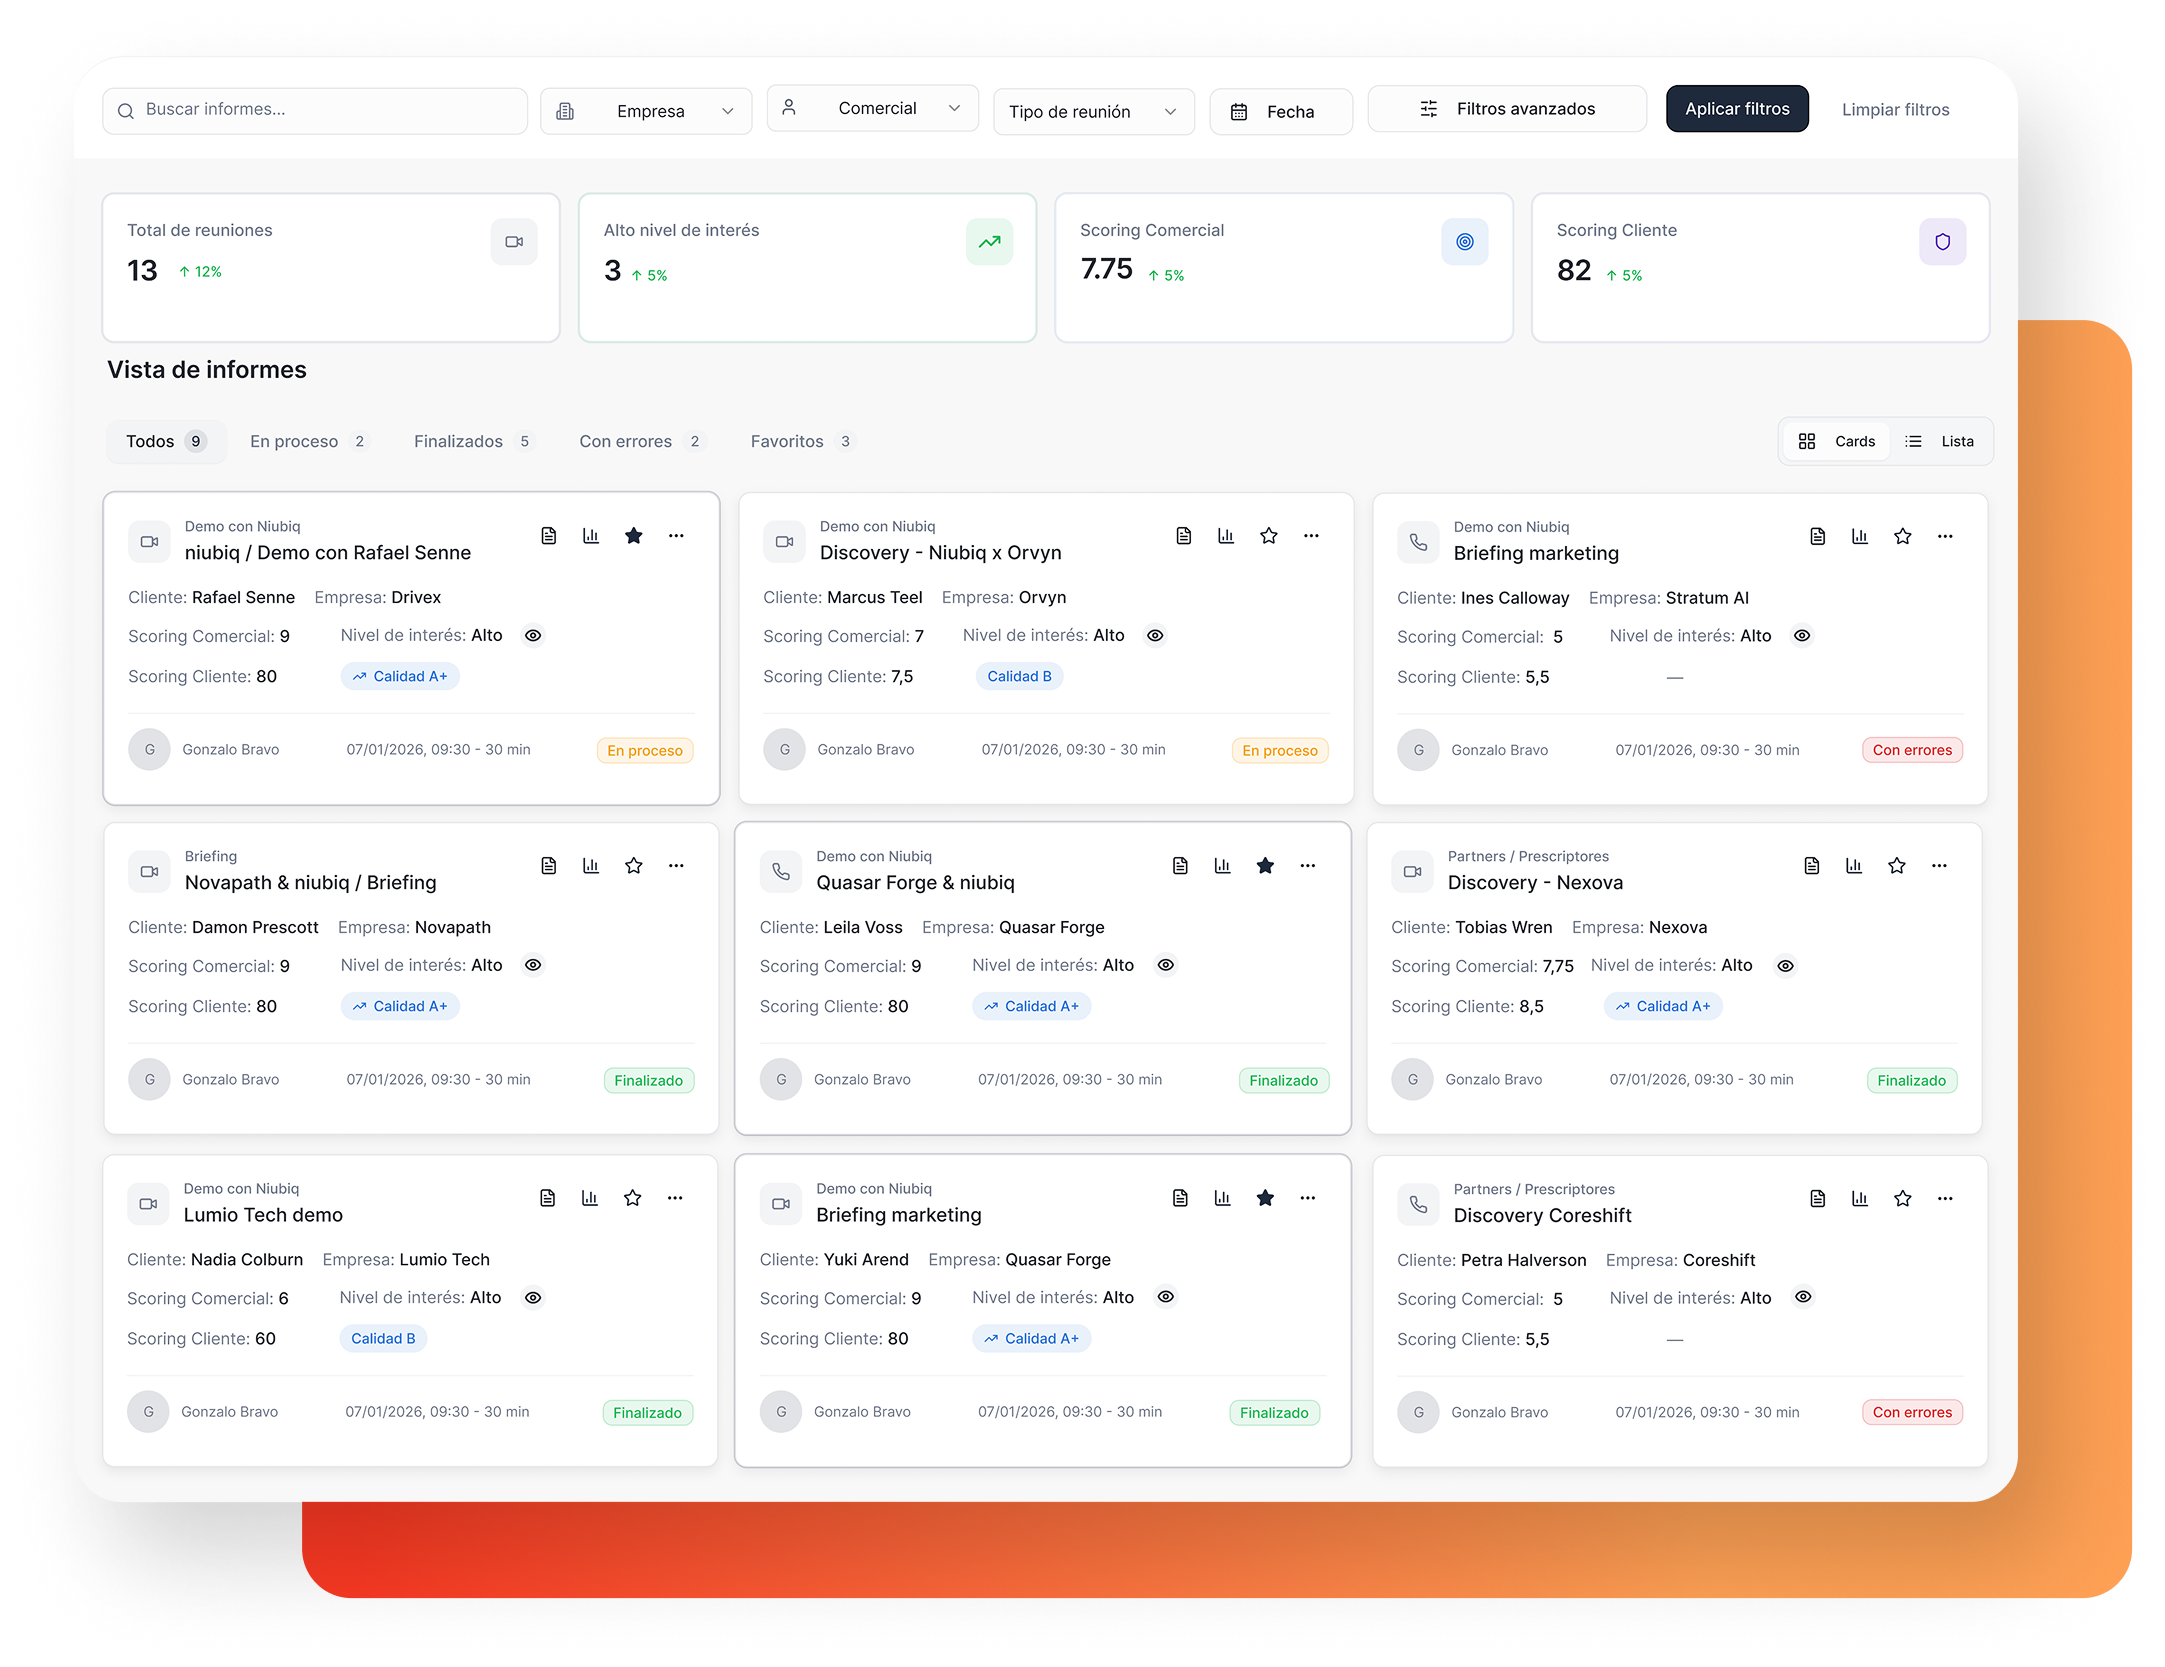Open Filtros avanzados panel
The width and height of the screenshot is (2165, 1667).
(1507, 109)
